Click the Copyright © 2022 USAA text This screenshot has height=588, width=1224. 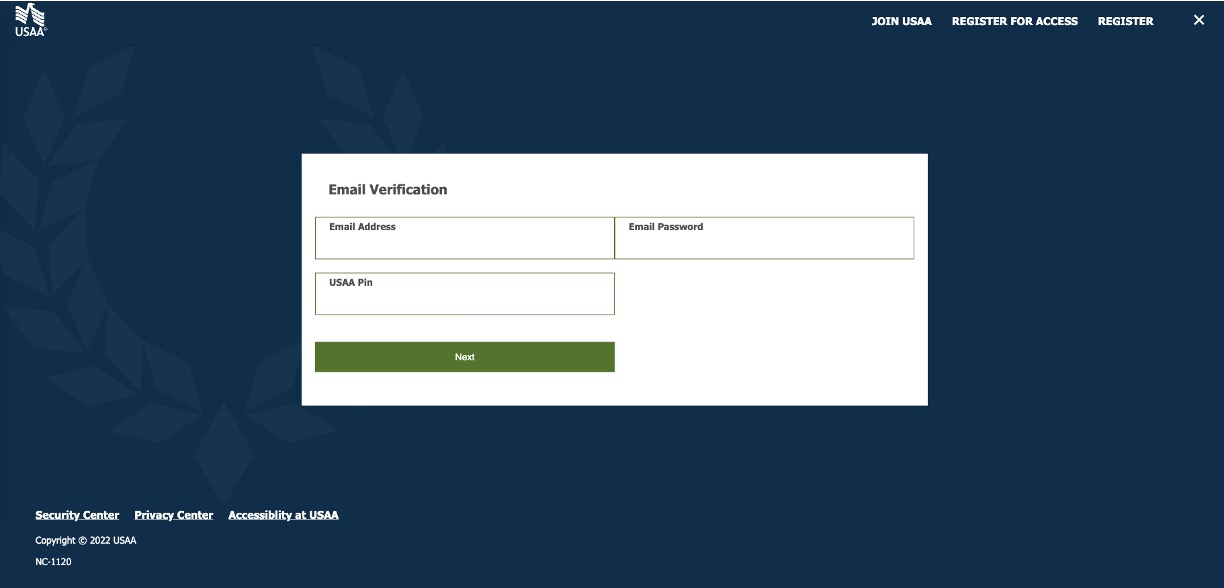(x=85, y=541)
